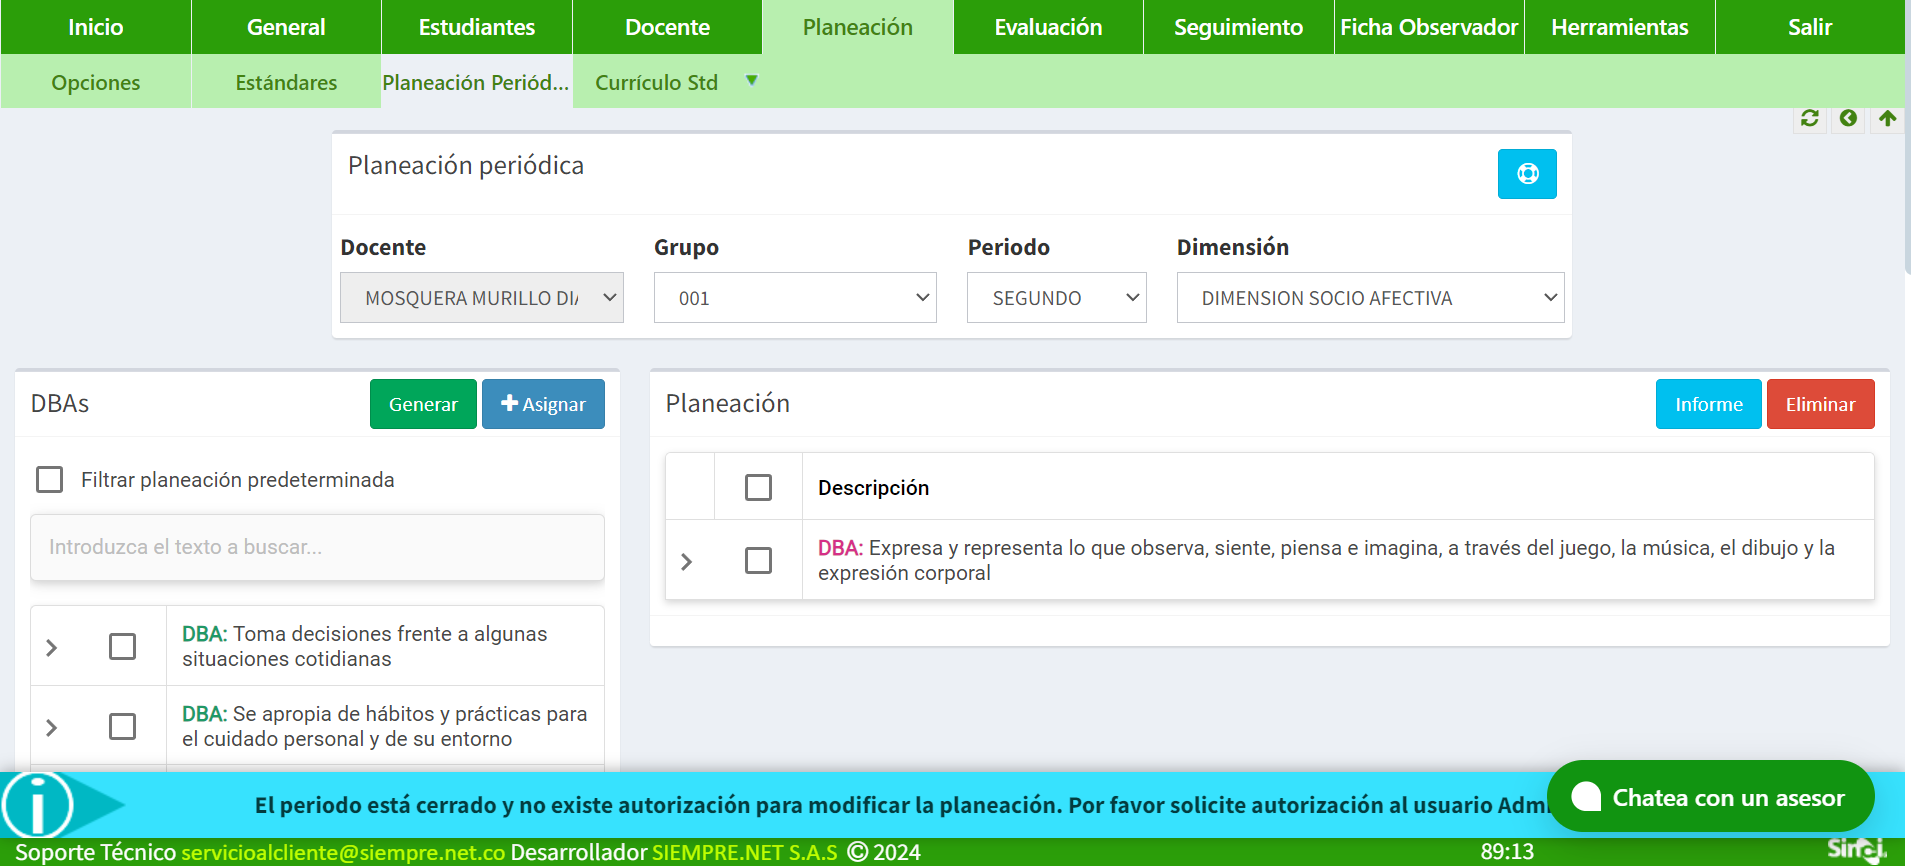The height and width of the screenshot is (866, 1911).
Task: Enable Filtrar planeación predeterminada checkbox
Action: coord(50,480)
